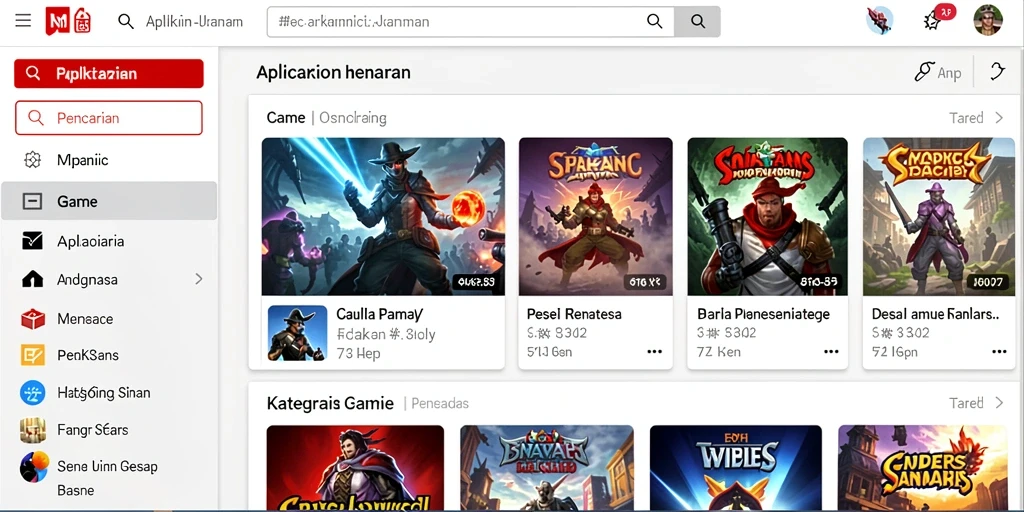Open the hamburger menu icon
The width and height of the screenshot is (1024, 512).
pyautogui.click(x=24, y=21)
